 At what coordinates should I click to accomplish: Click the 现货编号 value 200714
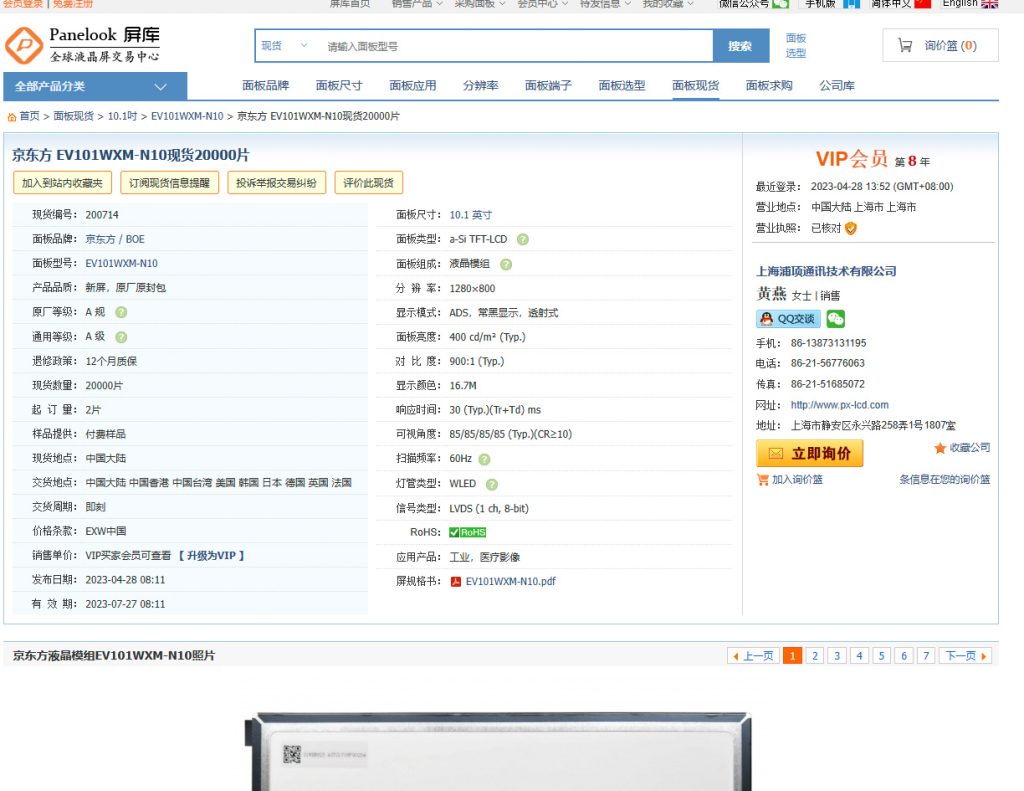pos(102,215)
